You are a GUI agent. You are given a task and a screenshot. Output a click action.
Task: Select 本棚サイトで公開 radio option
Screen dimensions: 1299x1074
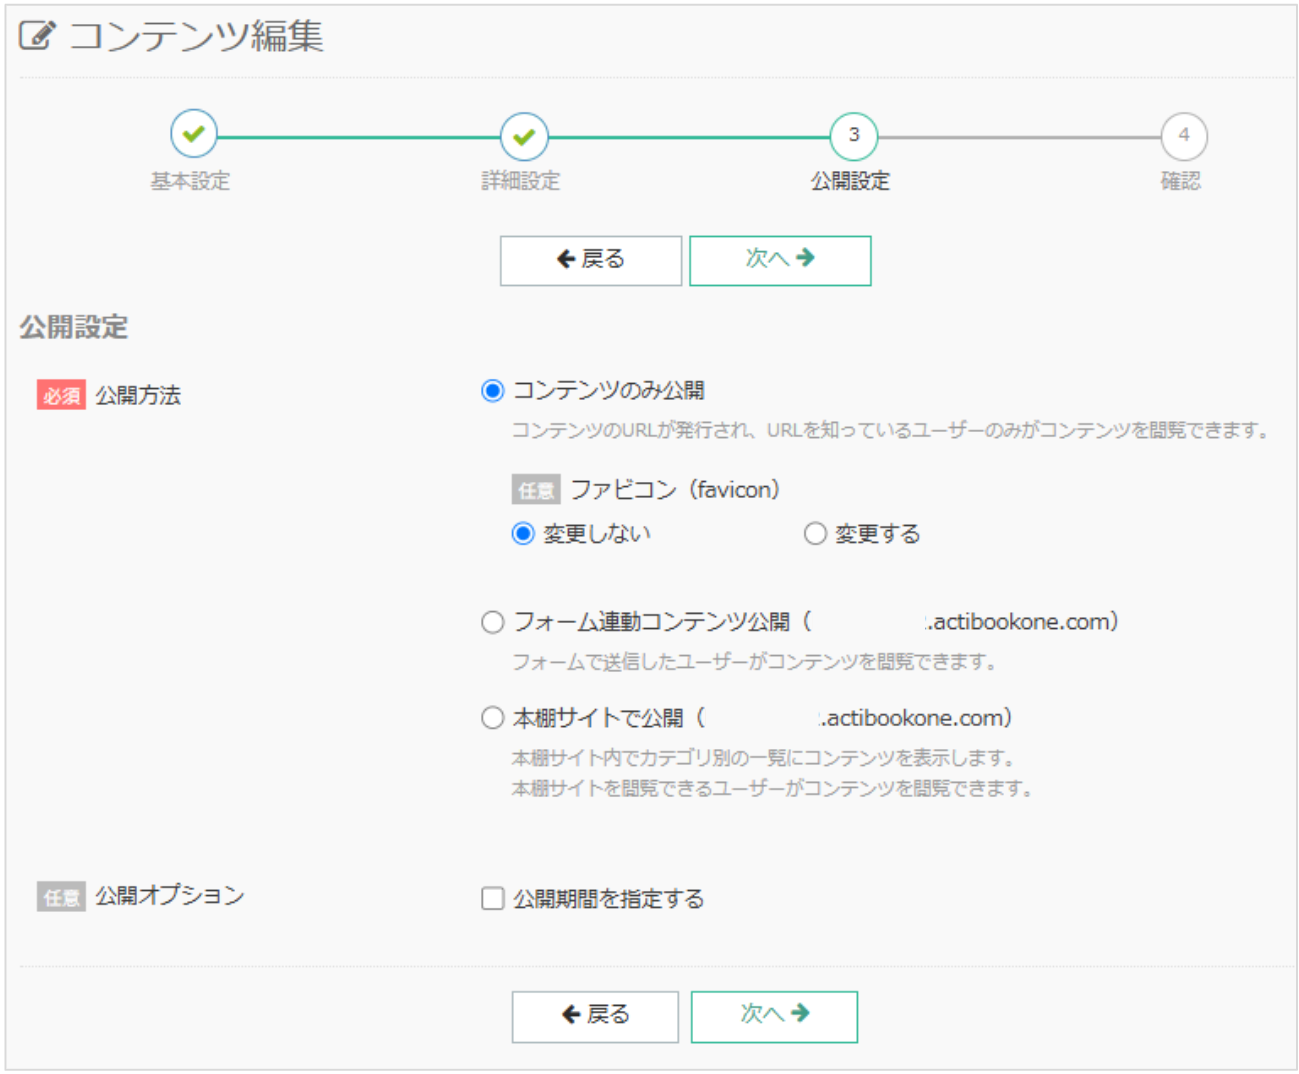click(492, 718)
